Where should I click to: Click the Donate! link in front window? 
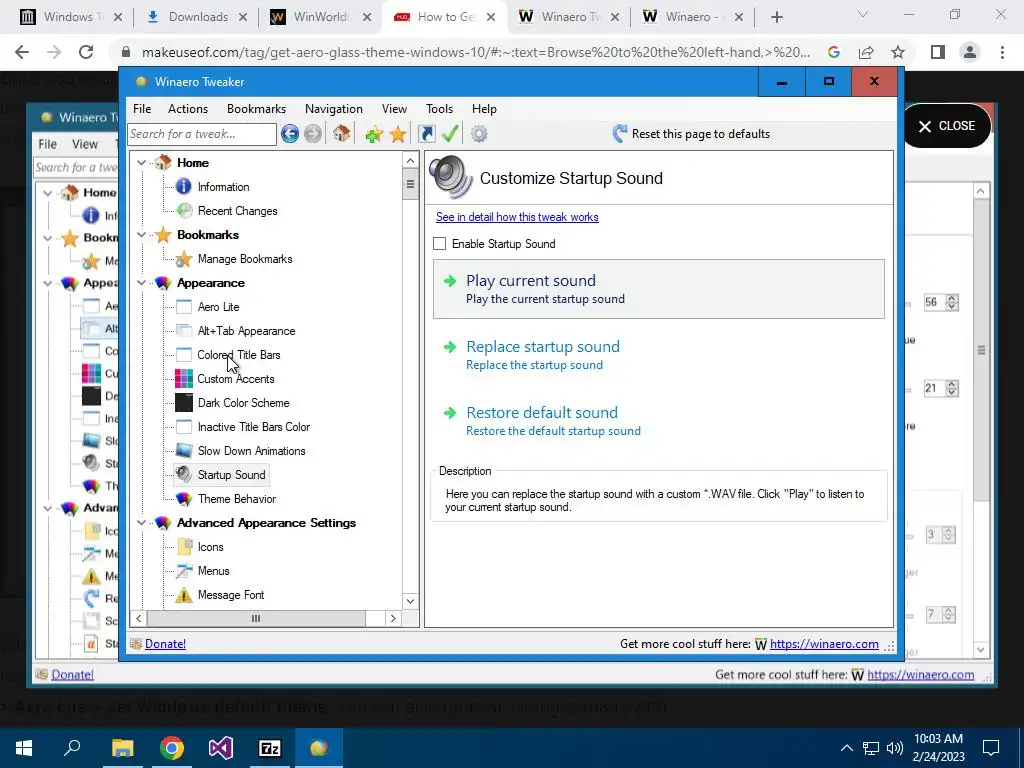point(165,644)
